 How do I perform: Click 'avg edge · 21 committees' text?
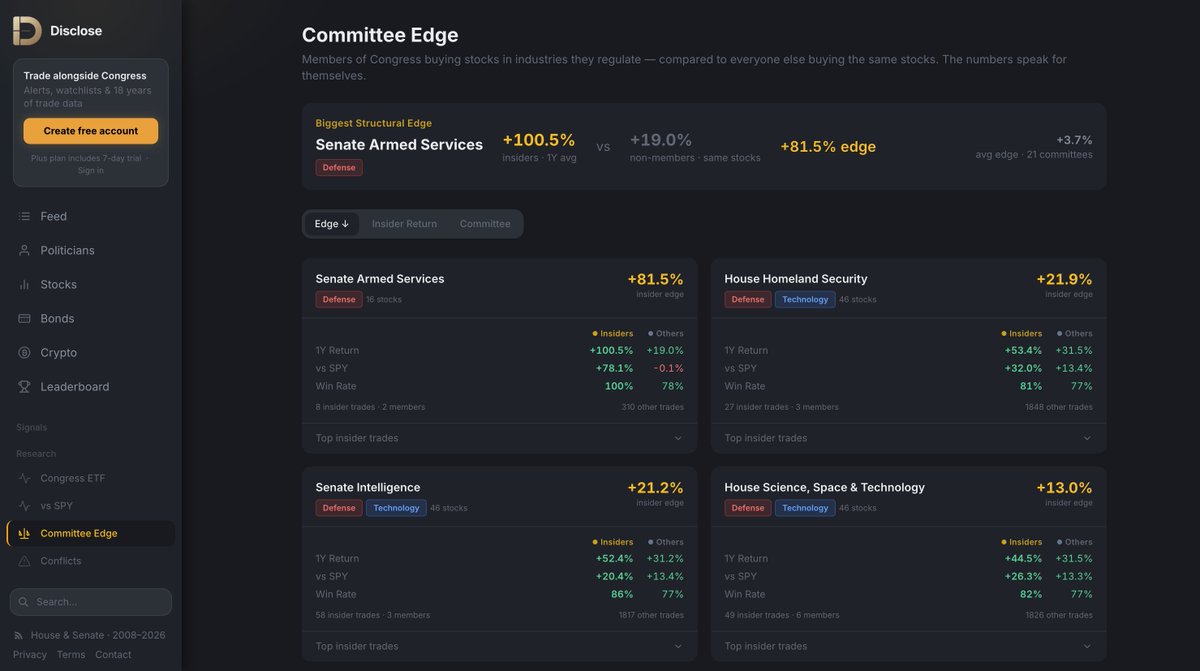[1034, 155]
